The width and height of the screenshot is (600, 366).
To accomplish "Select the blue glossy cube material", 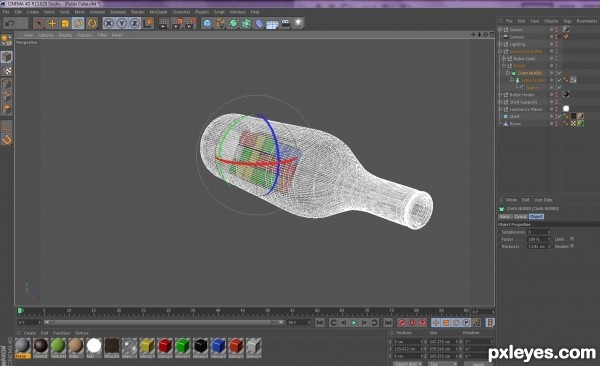I will pos(218,346).
